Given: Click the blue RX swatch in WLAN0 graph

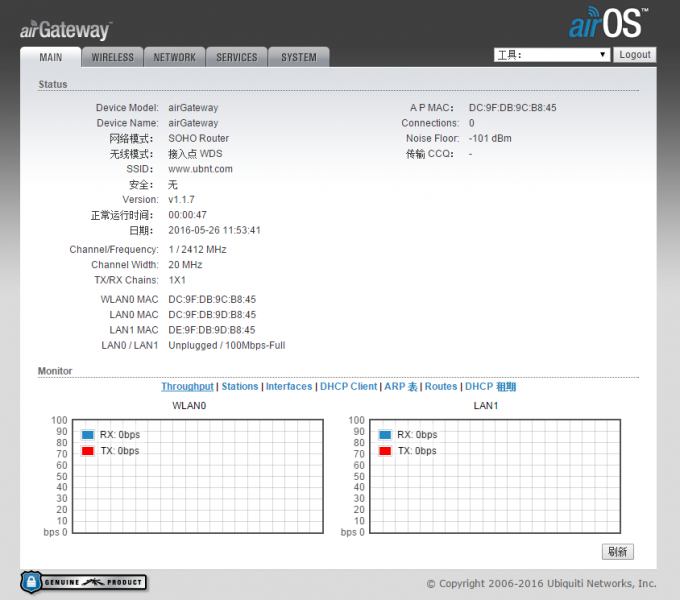Looking at the screenshot, I should (88, 435).
